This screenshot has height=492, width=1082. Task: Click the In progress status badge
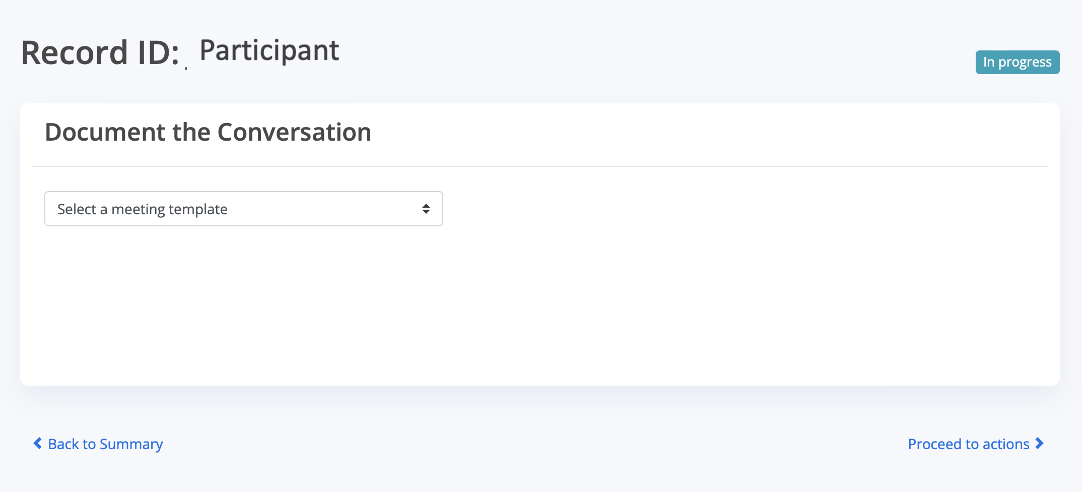point(1017,62)
